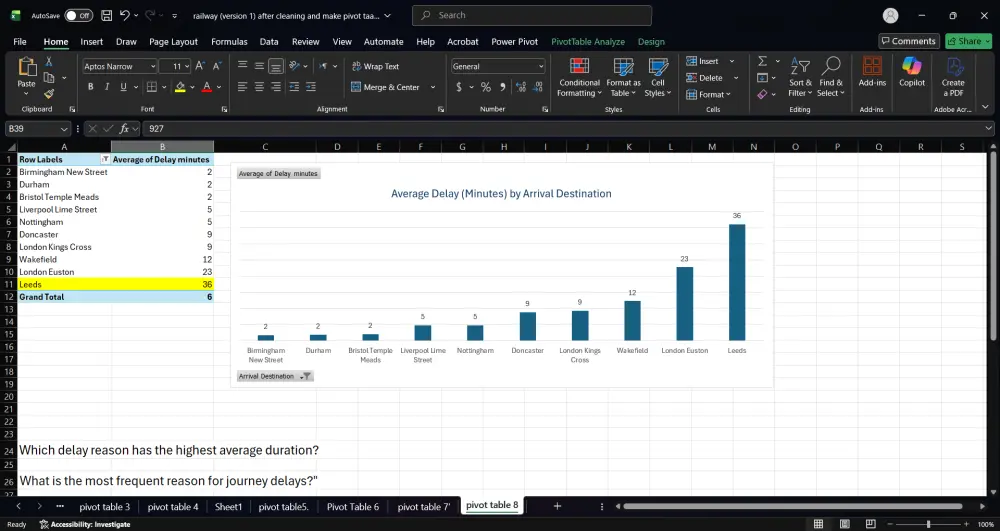Open Sort & Filter menu

point(800,77)
